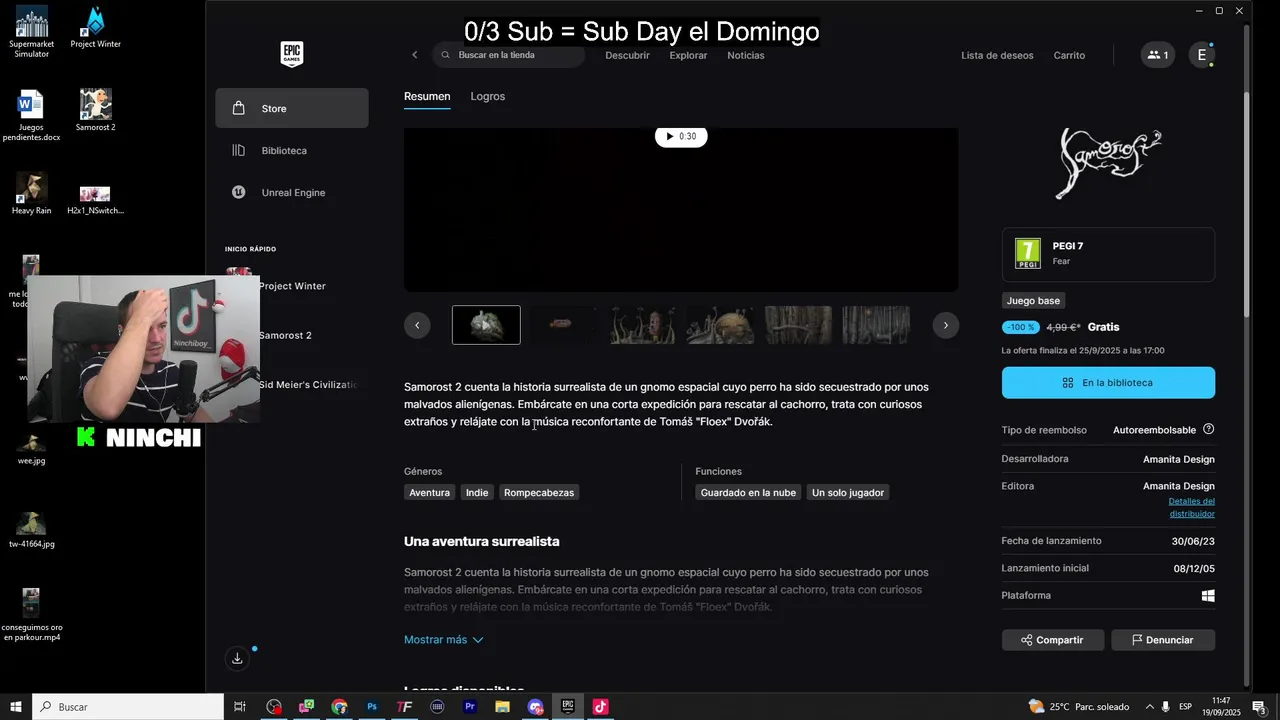
Task: Open Photoshop from the taskbar
Action: 372,707
